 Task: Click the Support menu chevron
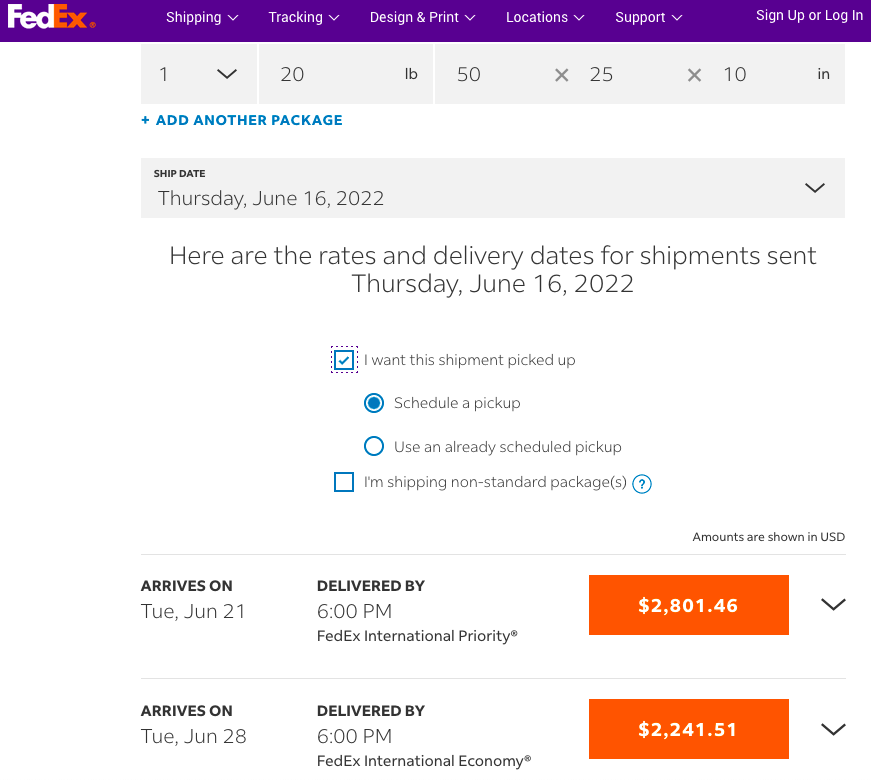coord(677,18)
